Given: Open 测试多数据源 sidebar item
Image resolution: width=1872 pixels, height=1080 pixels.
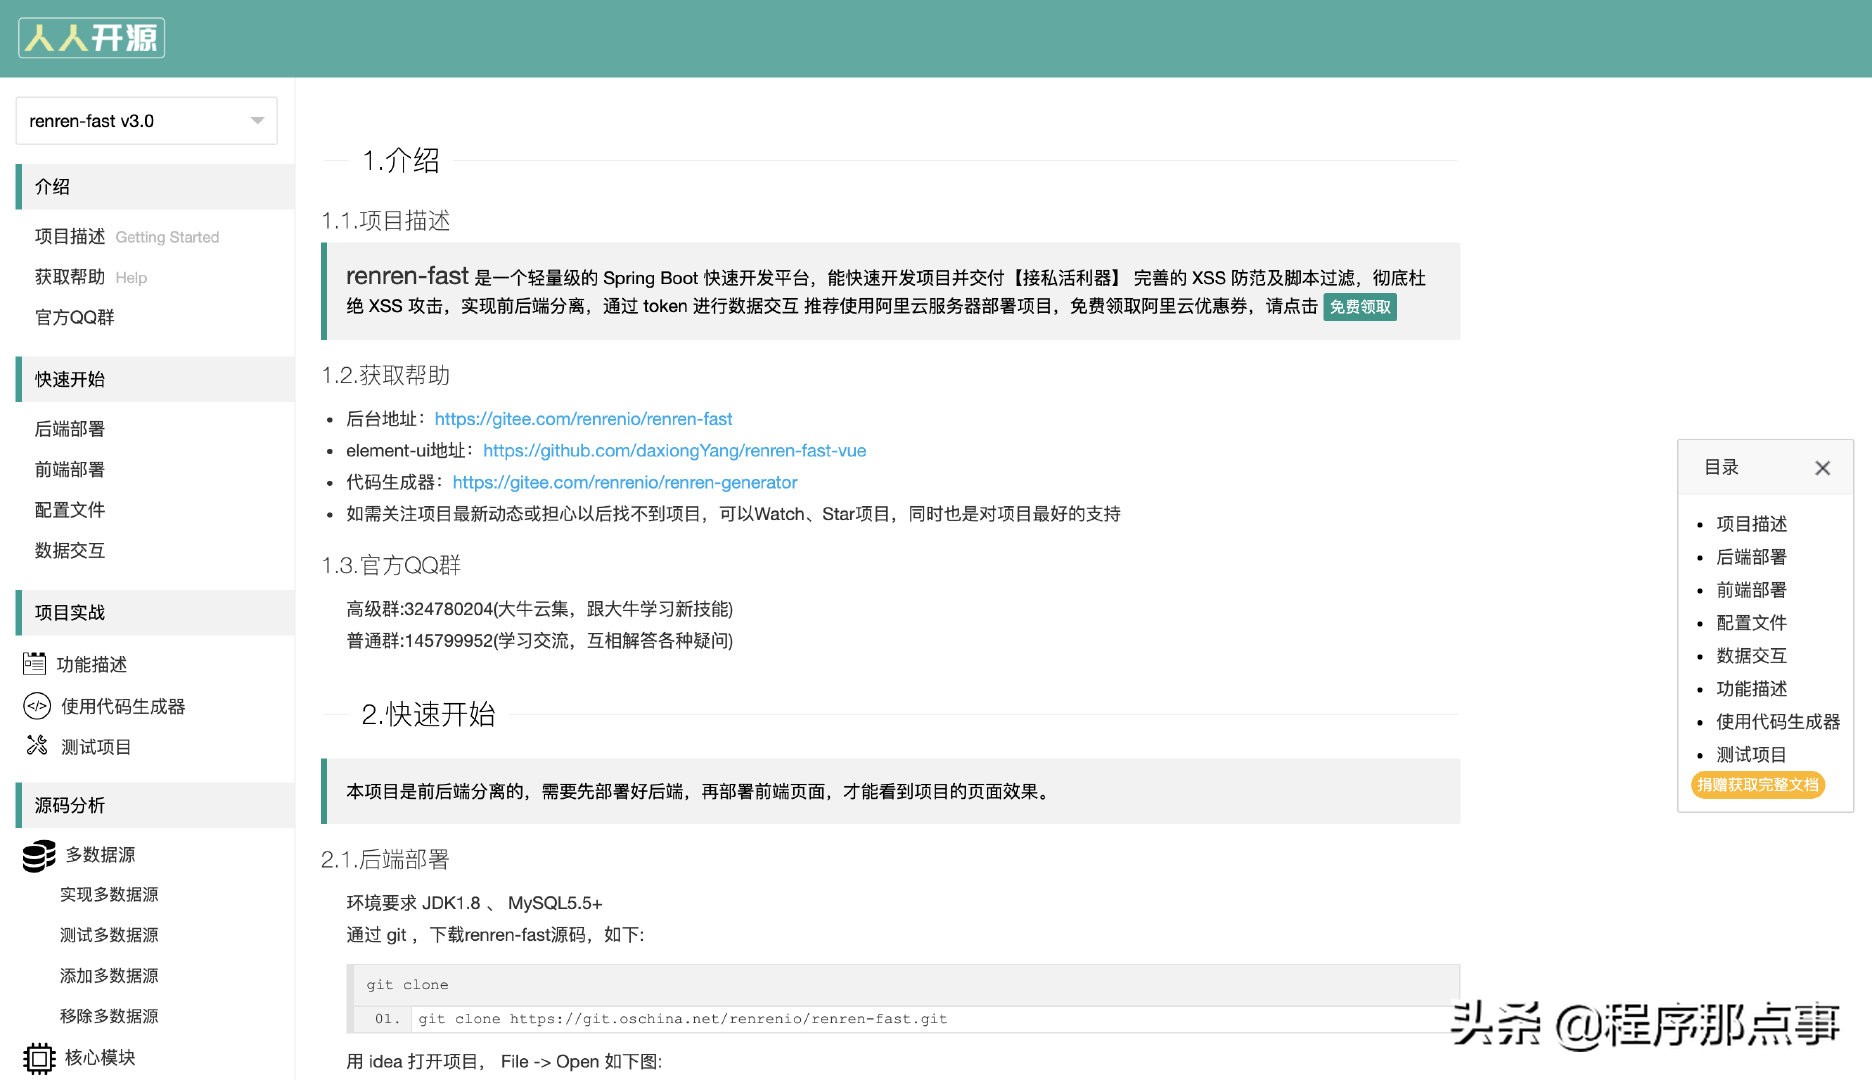Looking at the screenshot, I should pos(109,935).
